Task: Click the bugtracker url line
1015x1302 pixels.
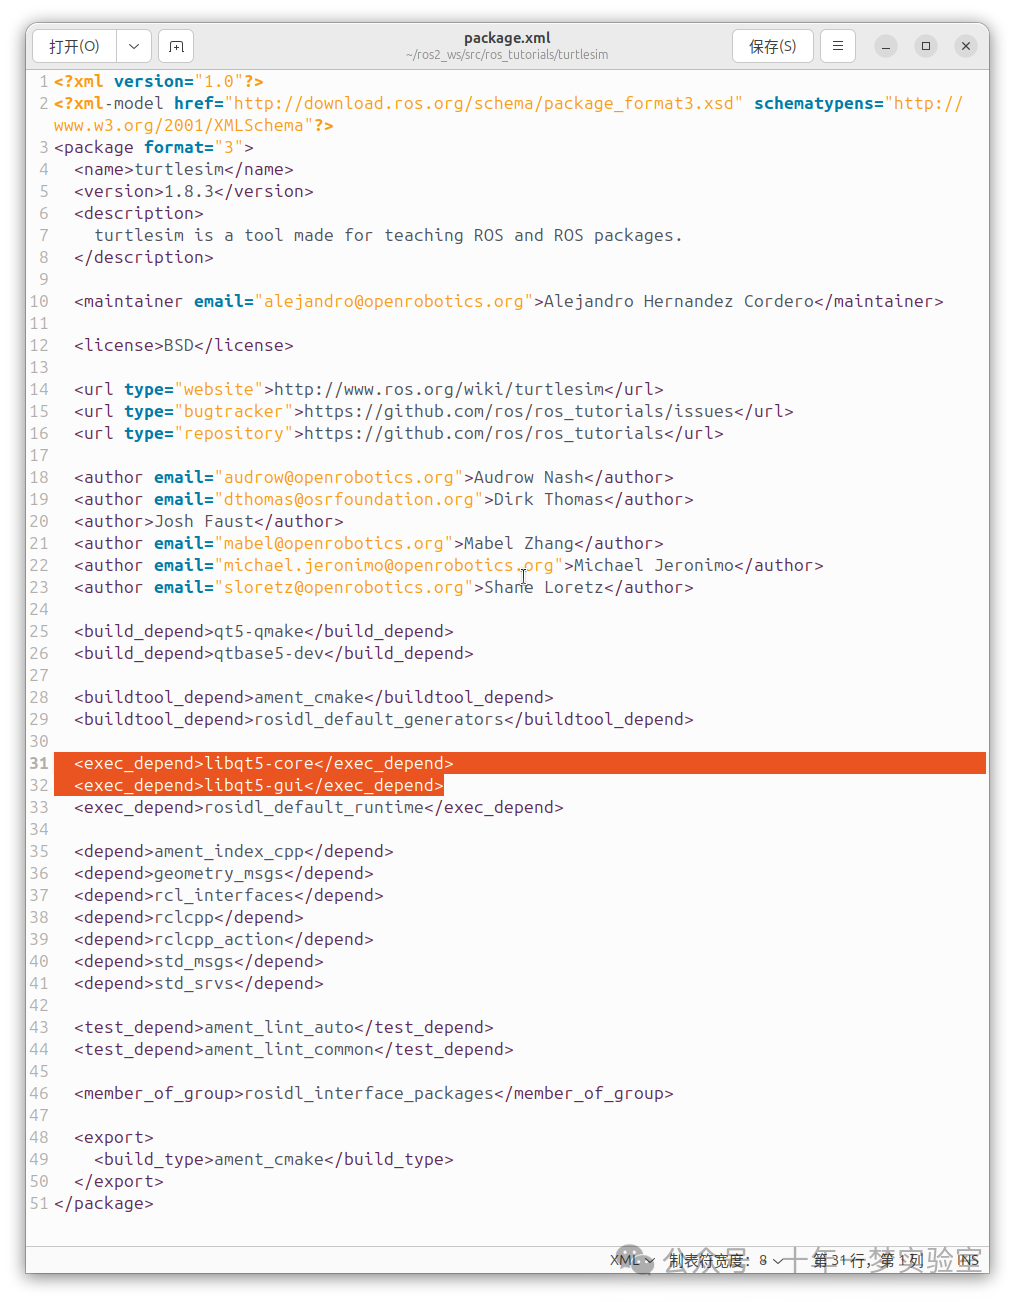Action: [x=434, y=411]
